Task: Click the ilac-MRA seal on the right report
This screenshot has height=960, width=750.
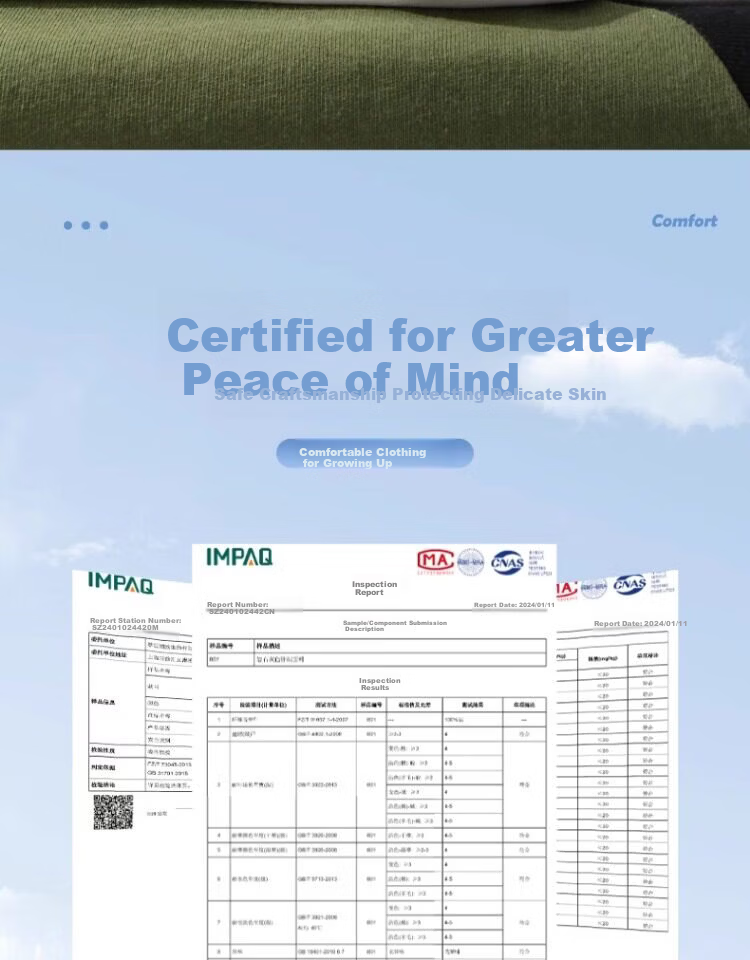Action: (594, 588)
